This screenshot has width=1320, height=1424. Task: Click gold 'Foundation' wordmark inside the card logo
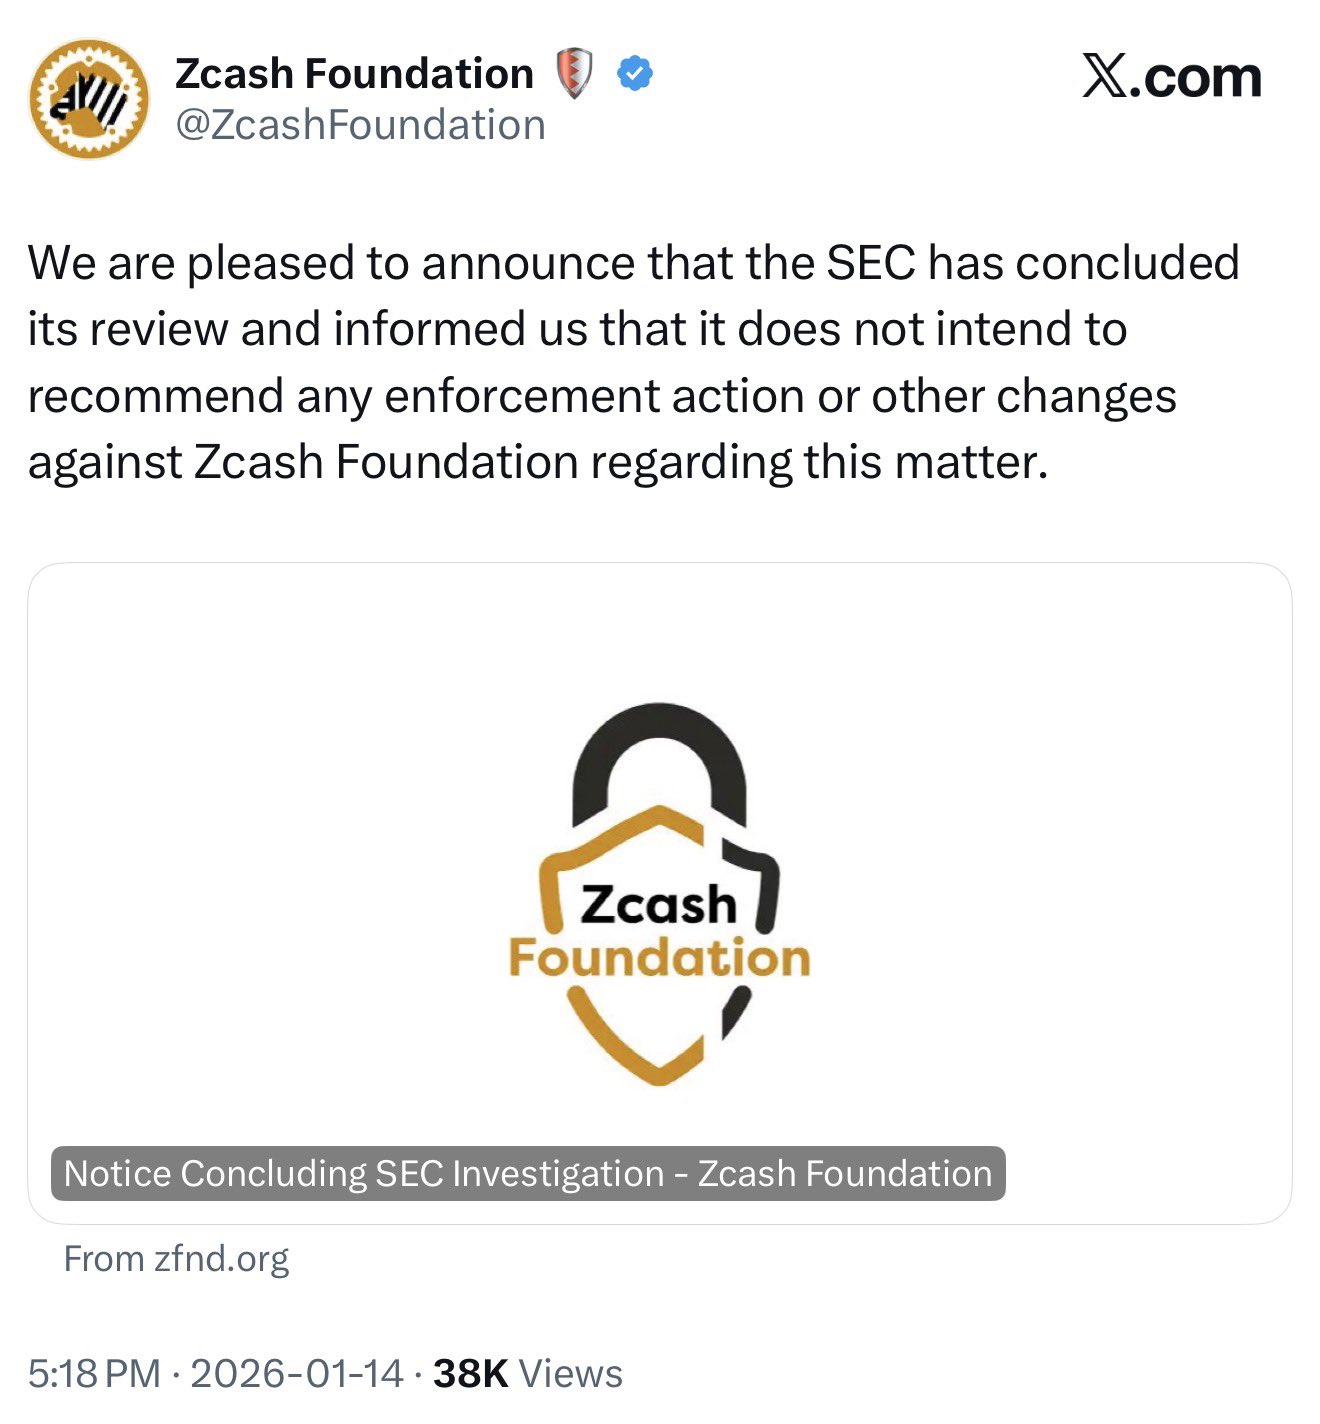[x=659, y=958]
